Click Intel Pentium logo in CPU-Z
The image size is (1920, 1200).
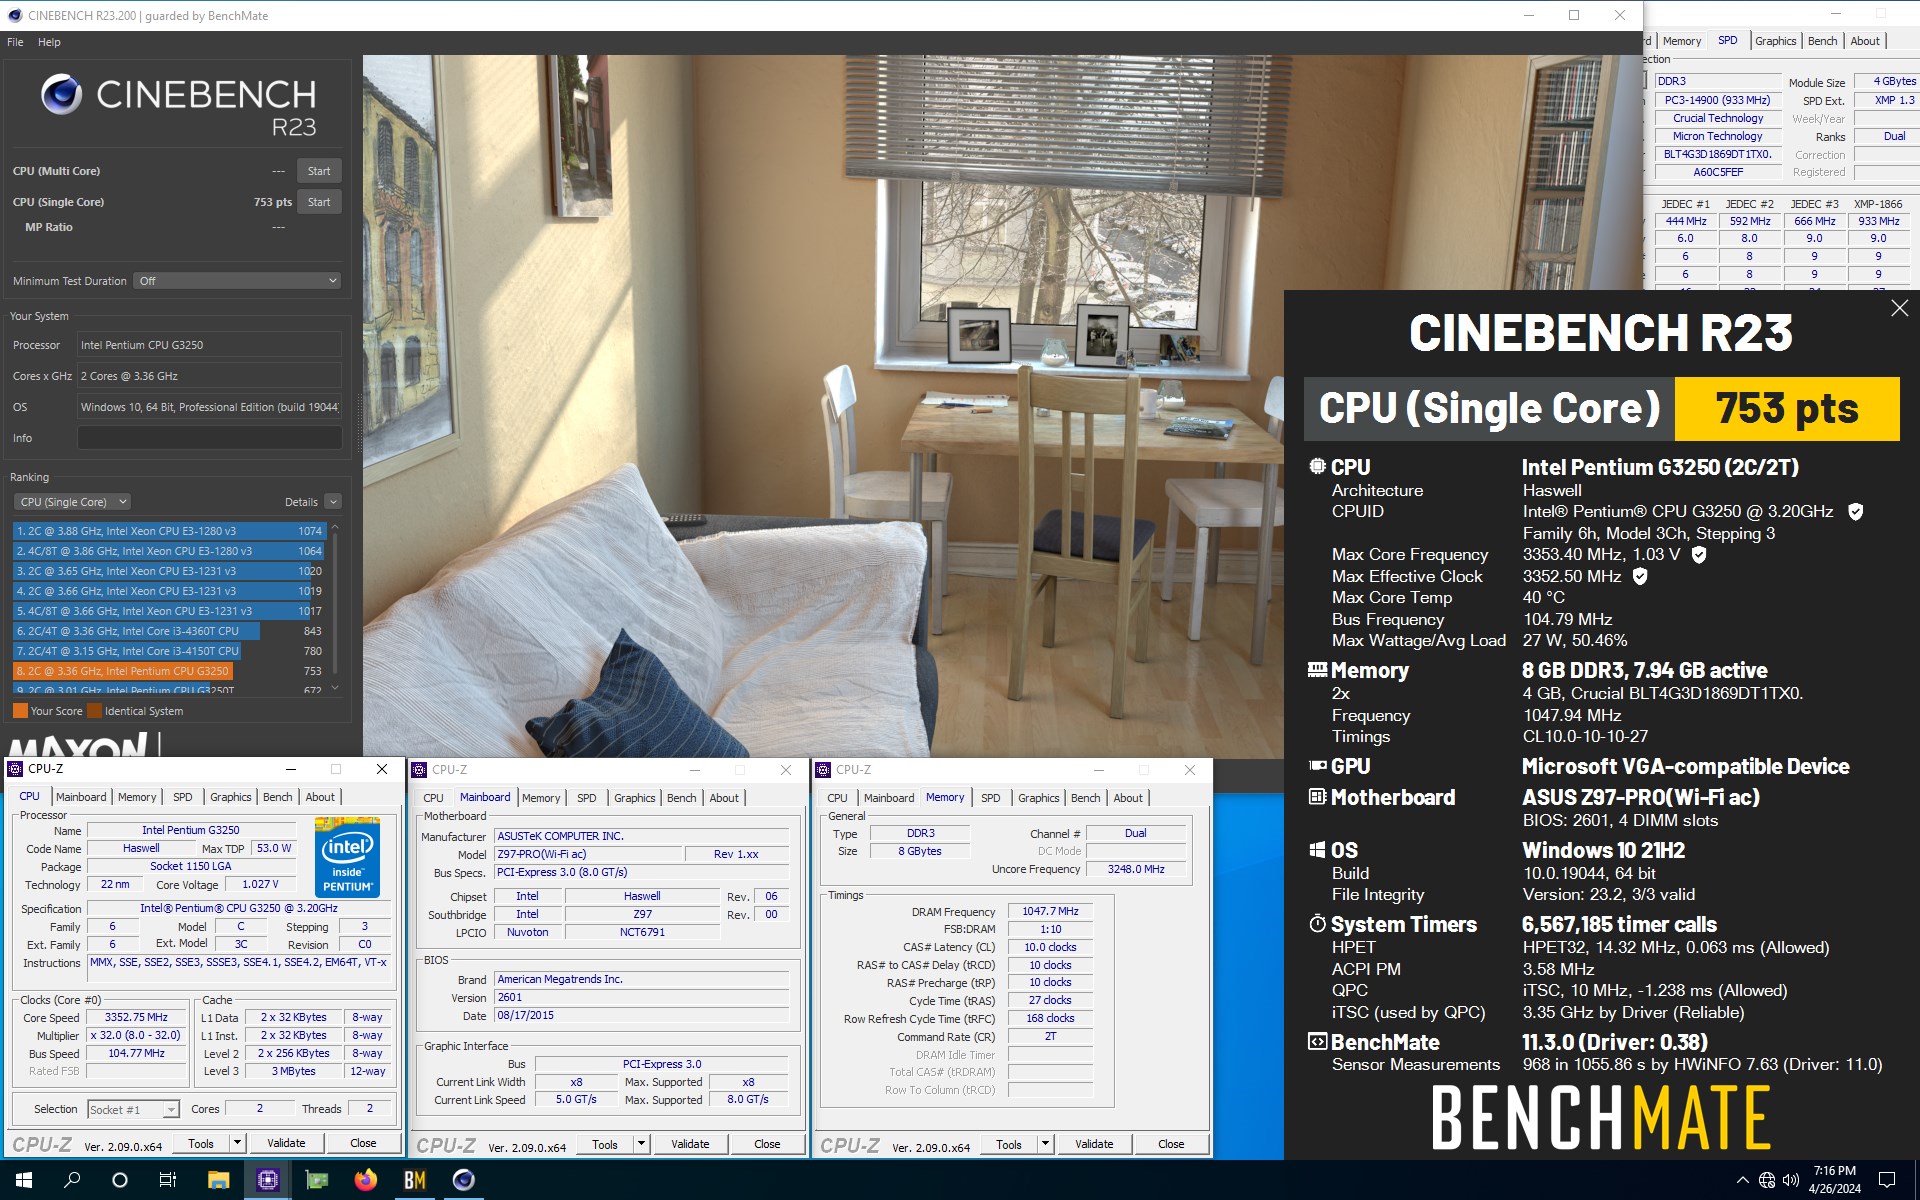pos(347,856)
